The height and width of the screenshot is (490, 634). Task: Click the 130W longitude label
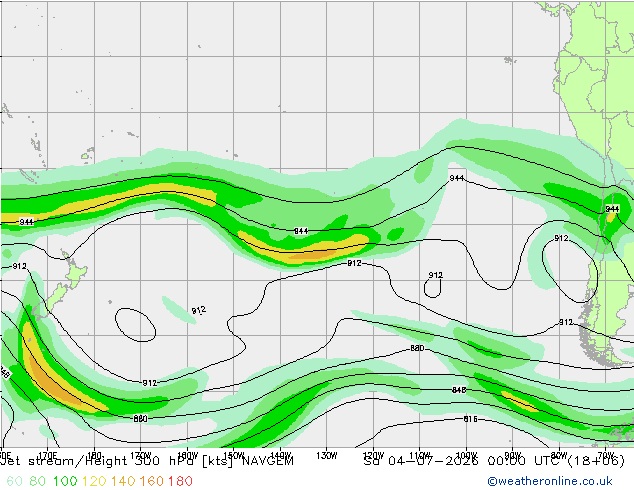327,456
